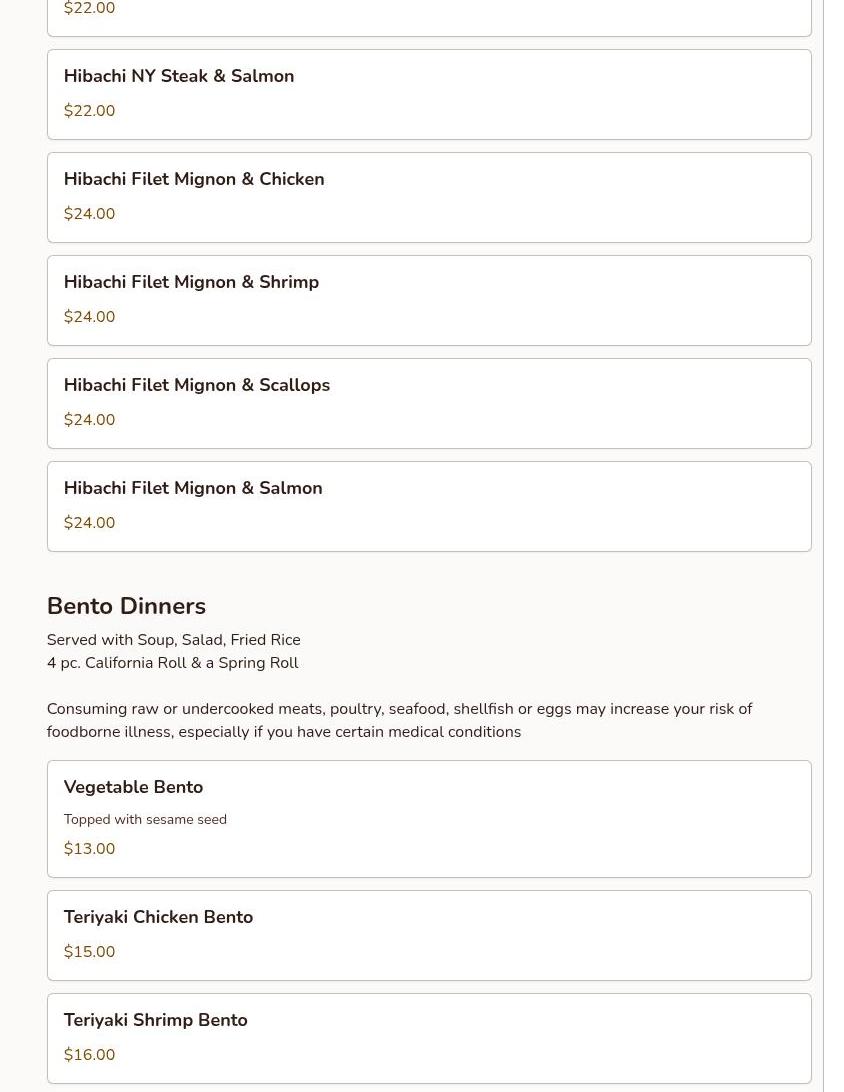This screenshot has width=844, height=1092.
Task: Open Hibachi Filet Mignon & Scallops item
Action: click(x=429, y=404)
